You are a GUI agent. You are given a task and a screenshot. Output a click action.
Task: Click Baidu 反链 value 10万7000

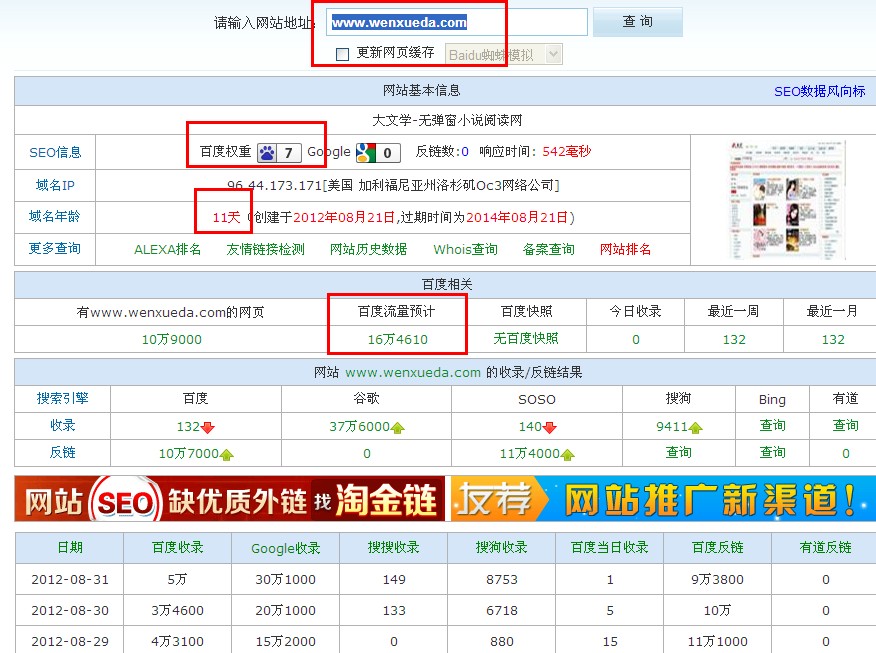coord(189,454)
